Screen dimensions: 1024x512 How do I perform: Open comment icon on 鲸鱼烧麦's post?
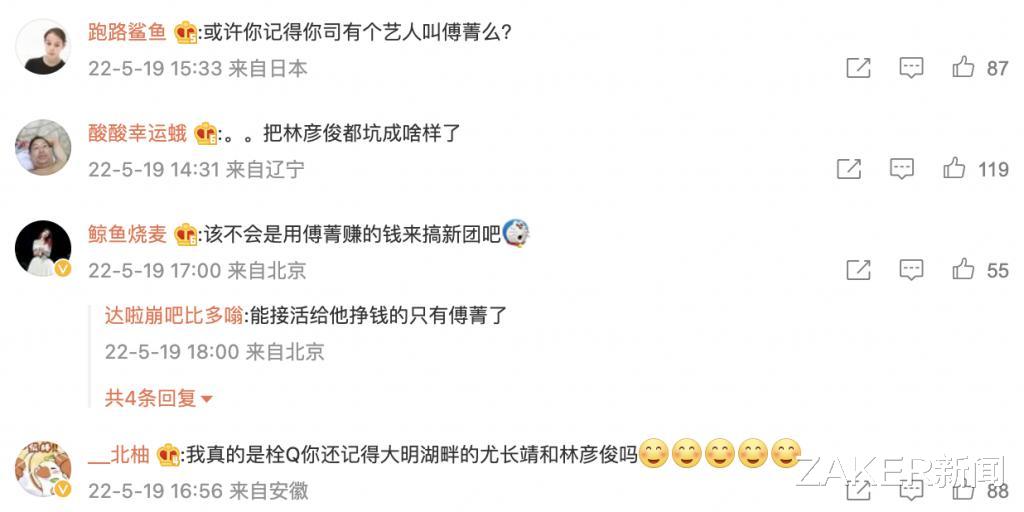(x=910, y=270)
